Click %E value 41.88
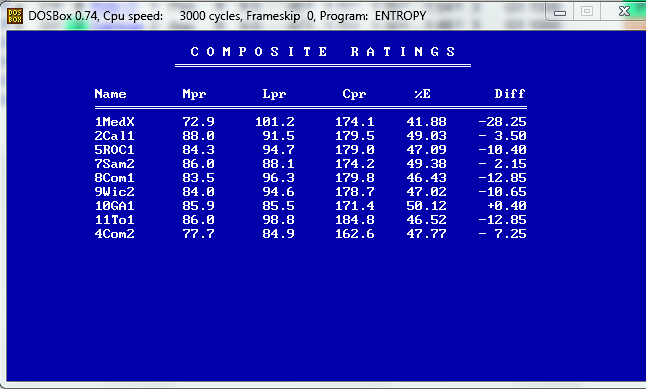The width and height of the screenshot is (646, 389). pos(426,122)
